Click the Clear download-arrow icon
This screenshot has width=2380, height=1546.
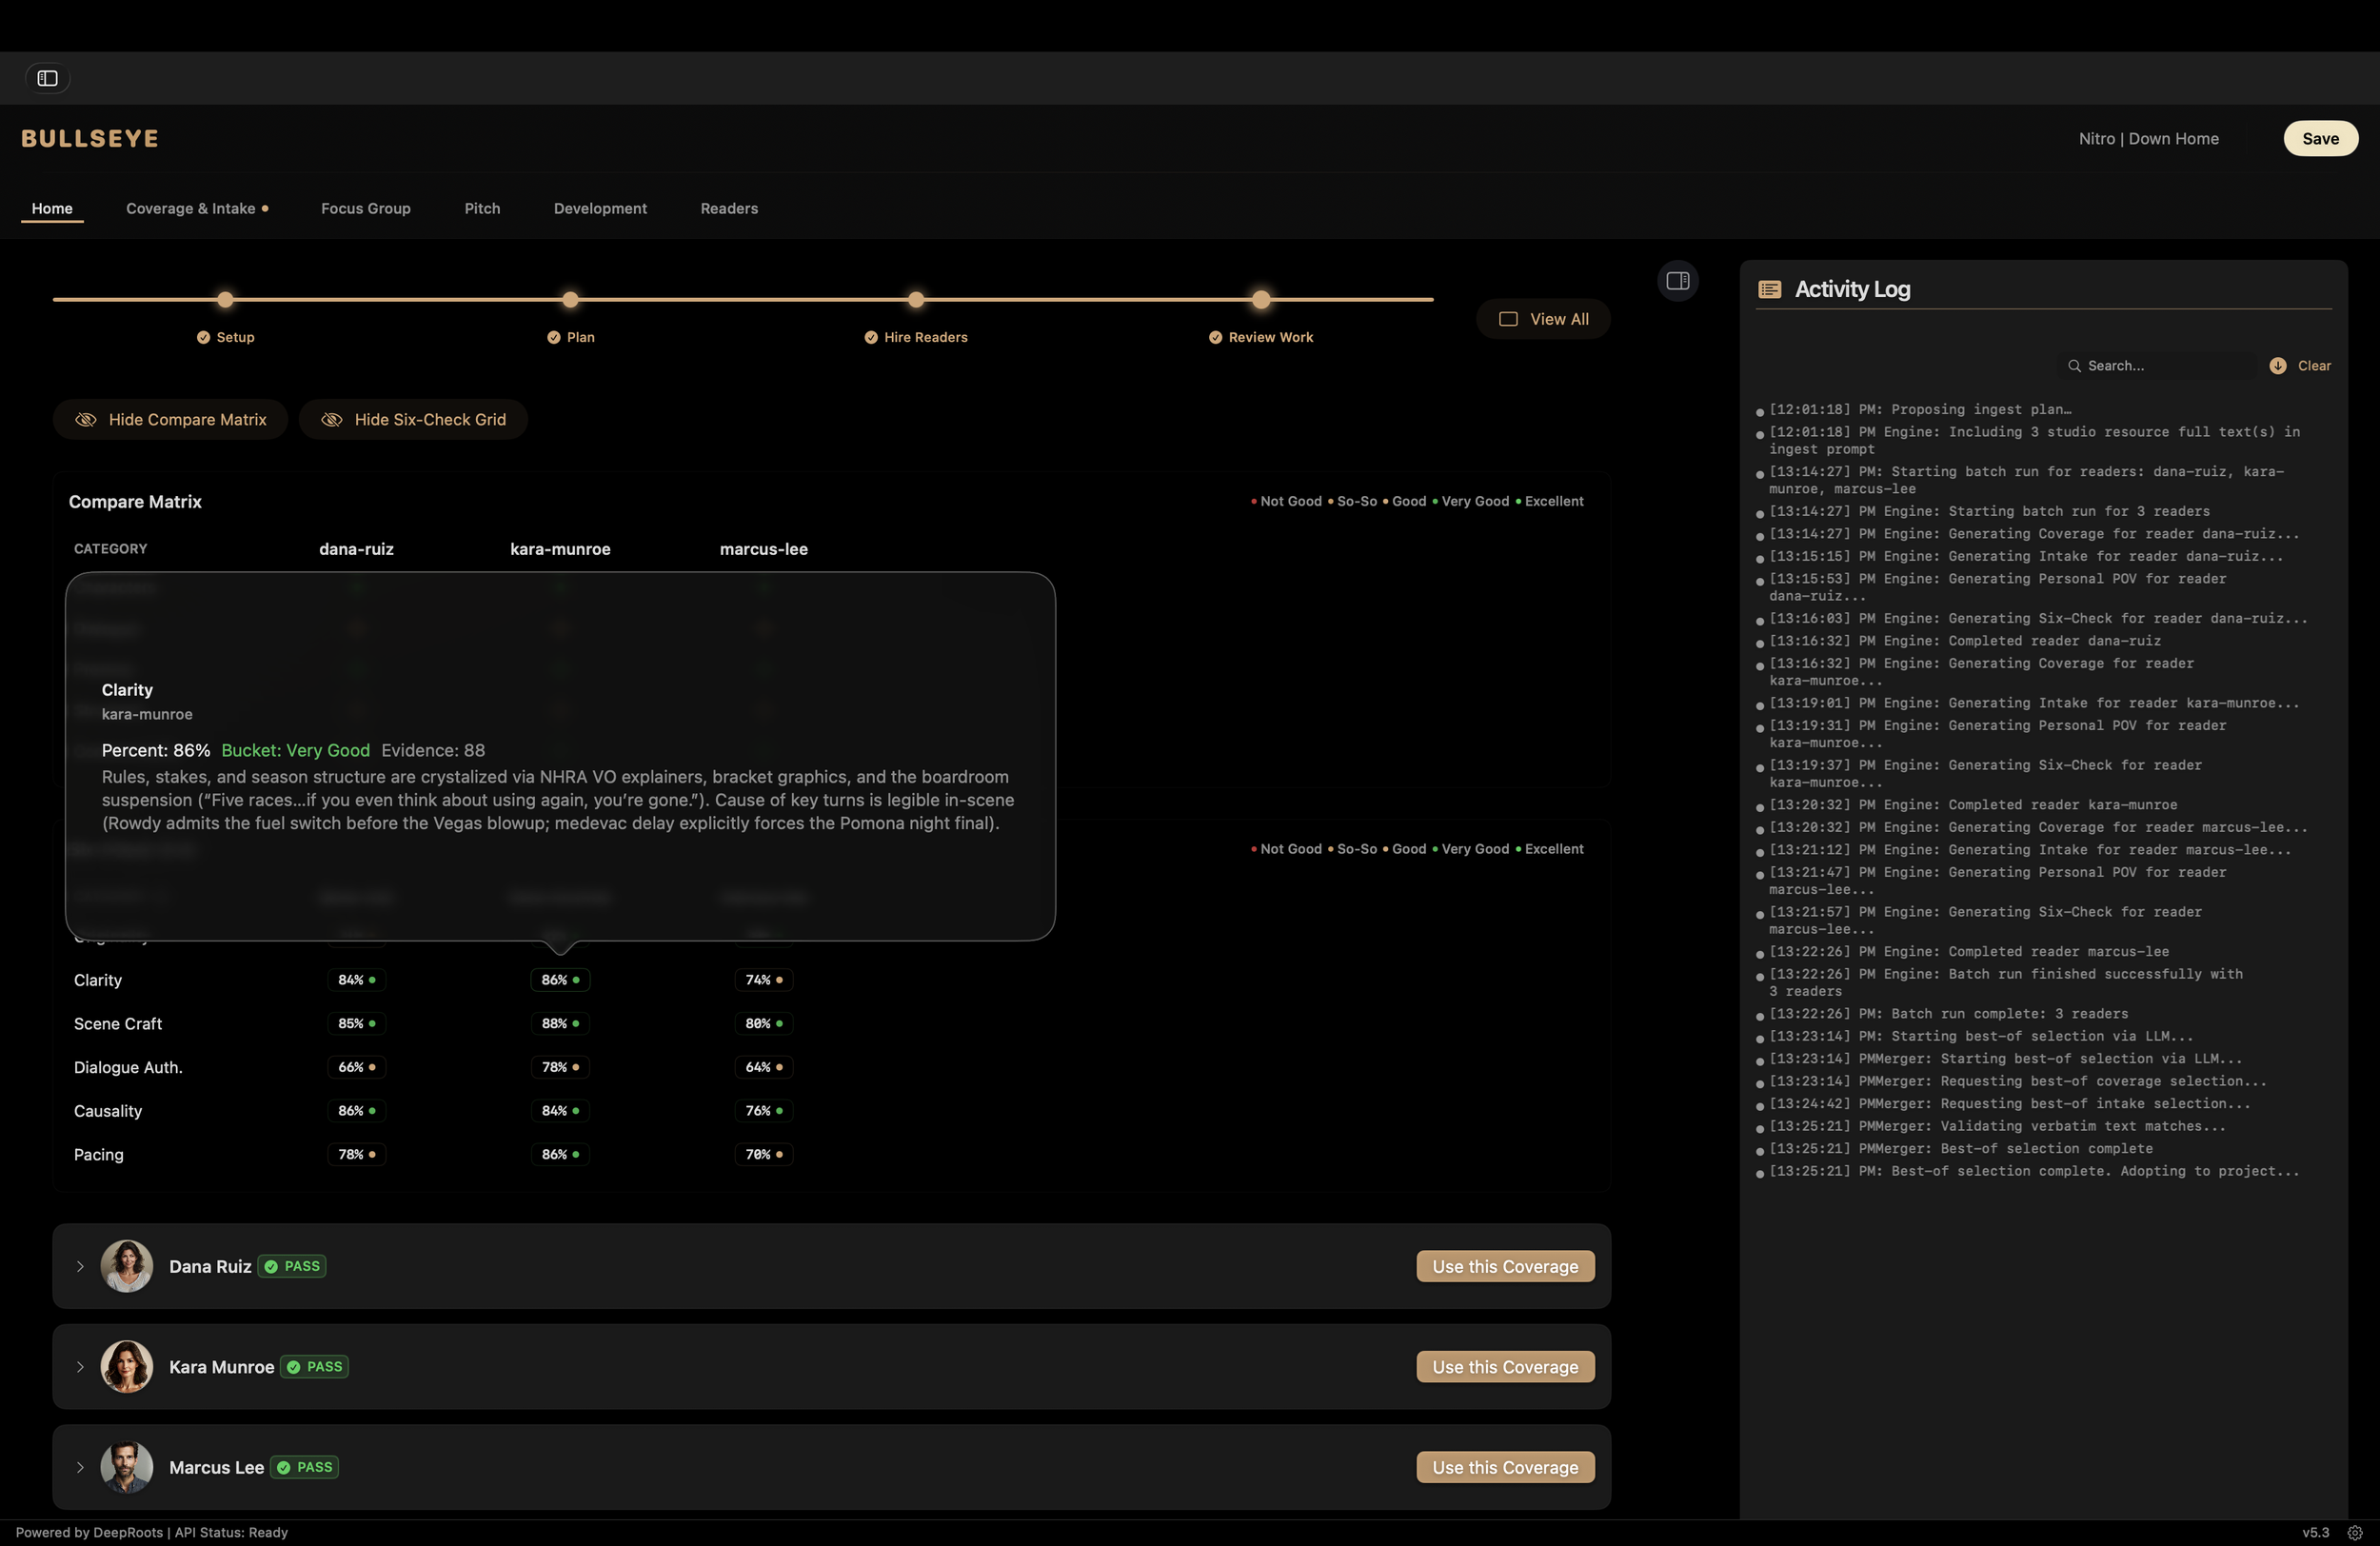coord(2277,366)
